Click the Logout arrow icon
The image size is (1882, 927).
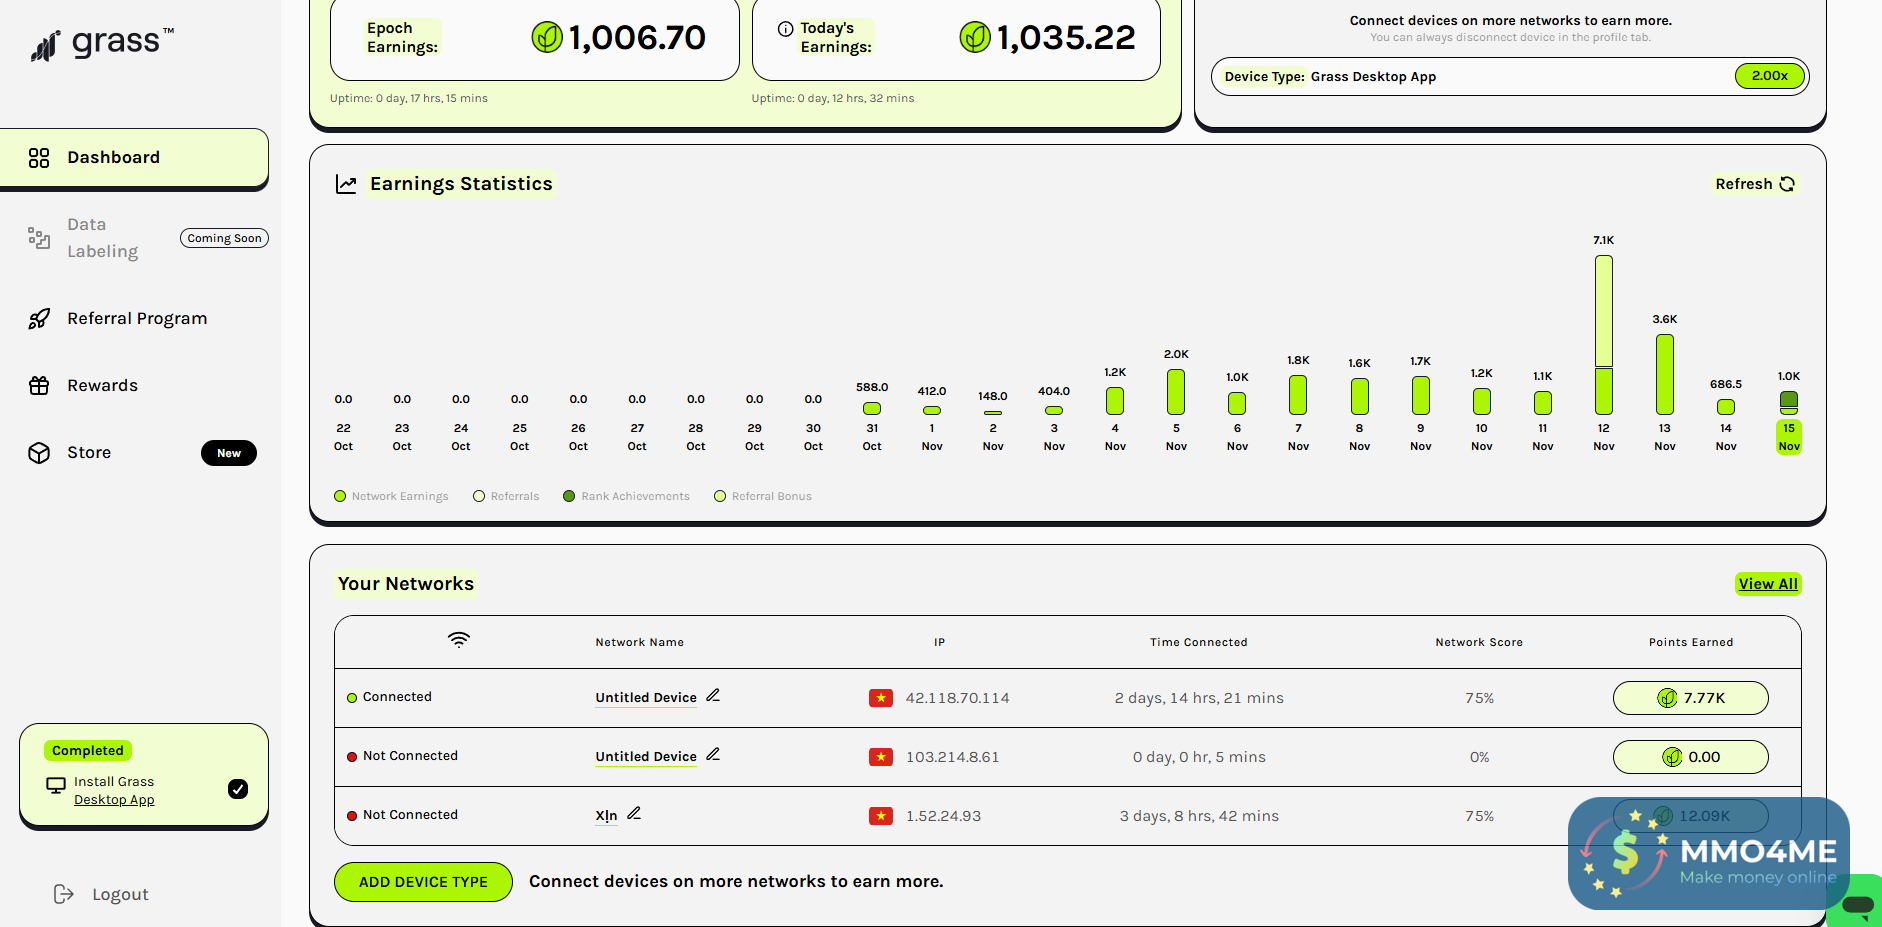(x=64, y=894)
